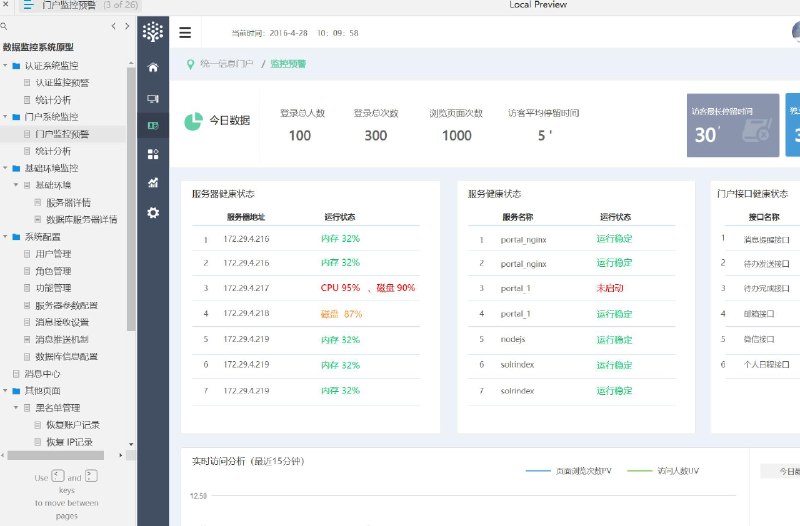Click the green location pin breadcrumb icon
The height and width of the screenshot is (526, 800).
[190, 64]
